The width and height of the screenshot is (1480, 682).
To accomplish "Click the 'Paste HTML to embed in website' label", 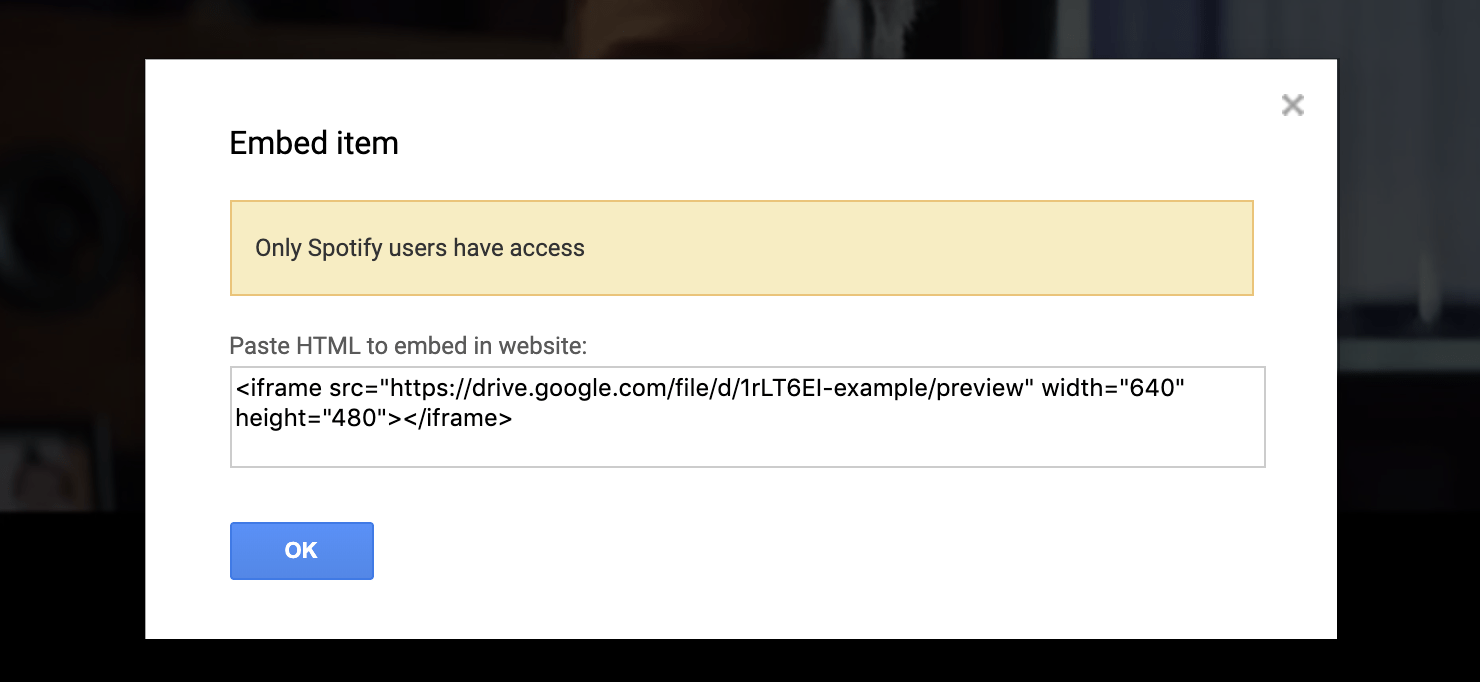I will coord(410,345).
